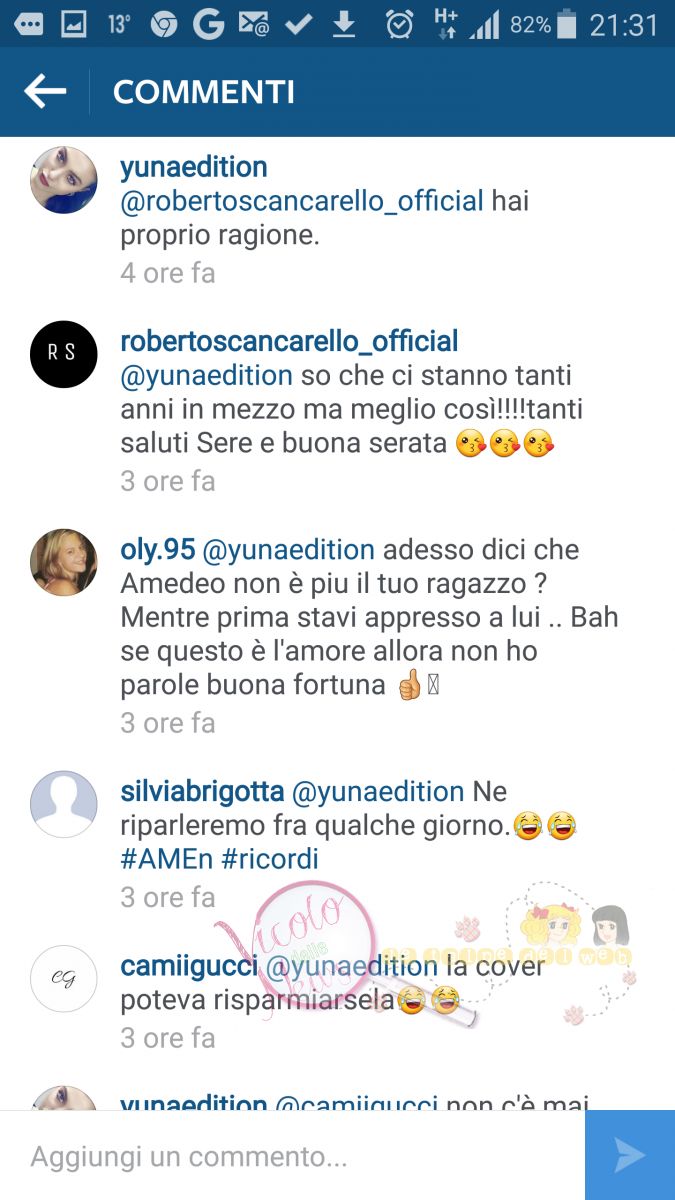Open the username silviabrigotta
The width and height of the screenshot is (675, 1200).
click(x=200, y=792)
